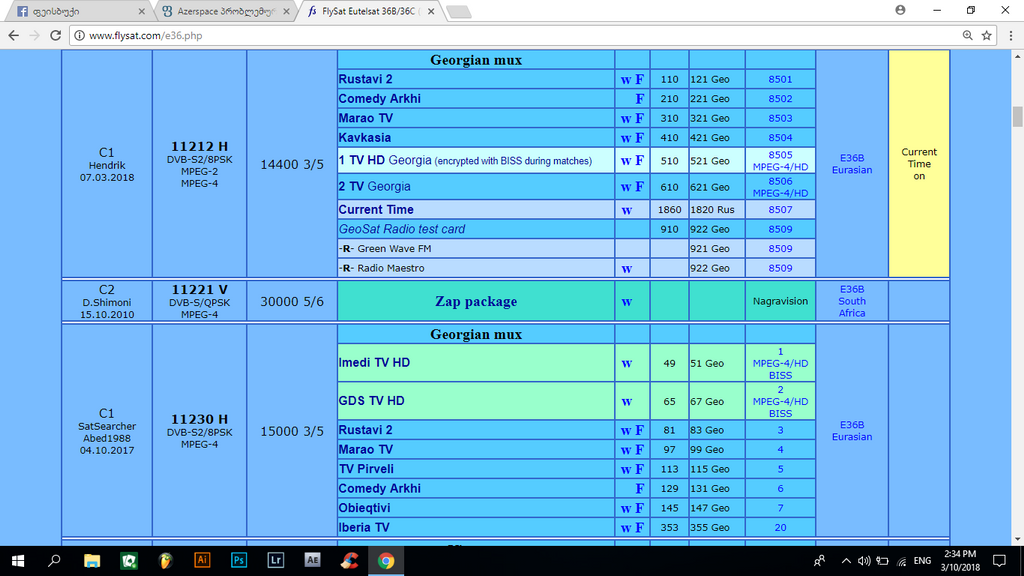Open E36B Eurasian beam link for 11212 H
This screenshot has width=1024, height=576.
pyautogui.click(x=852, y=164)
